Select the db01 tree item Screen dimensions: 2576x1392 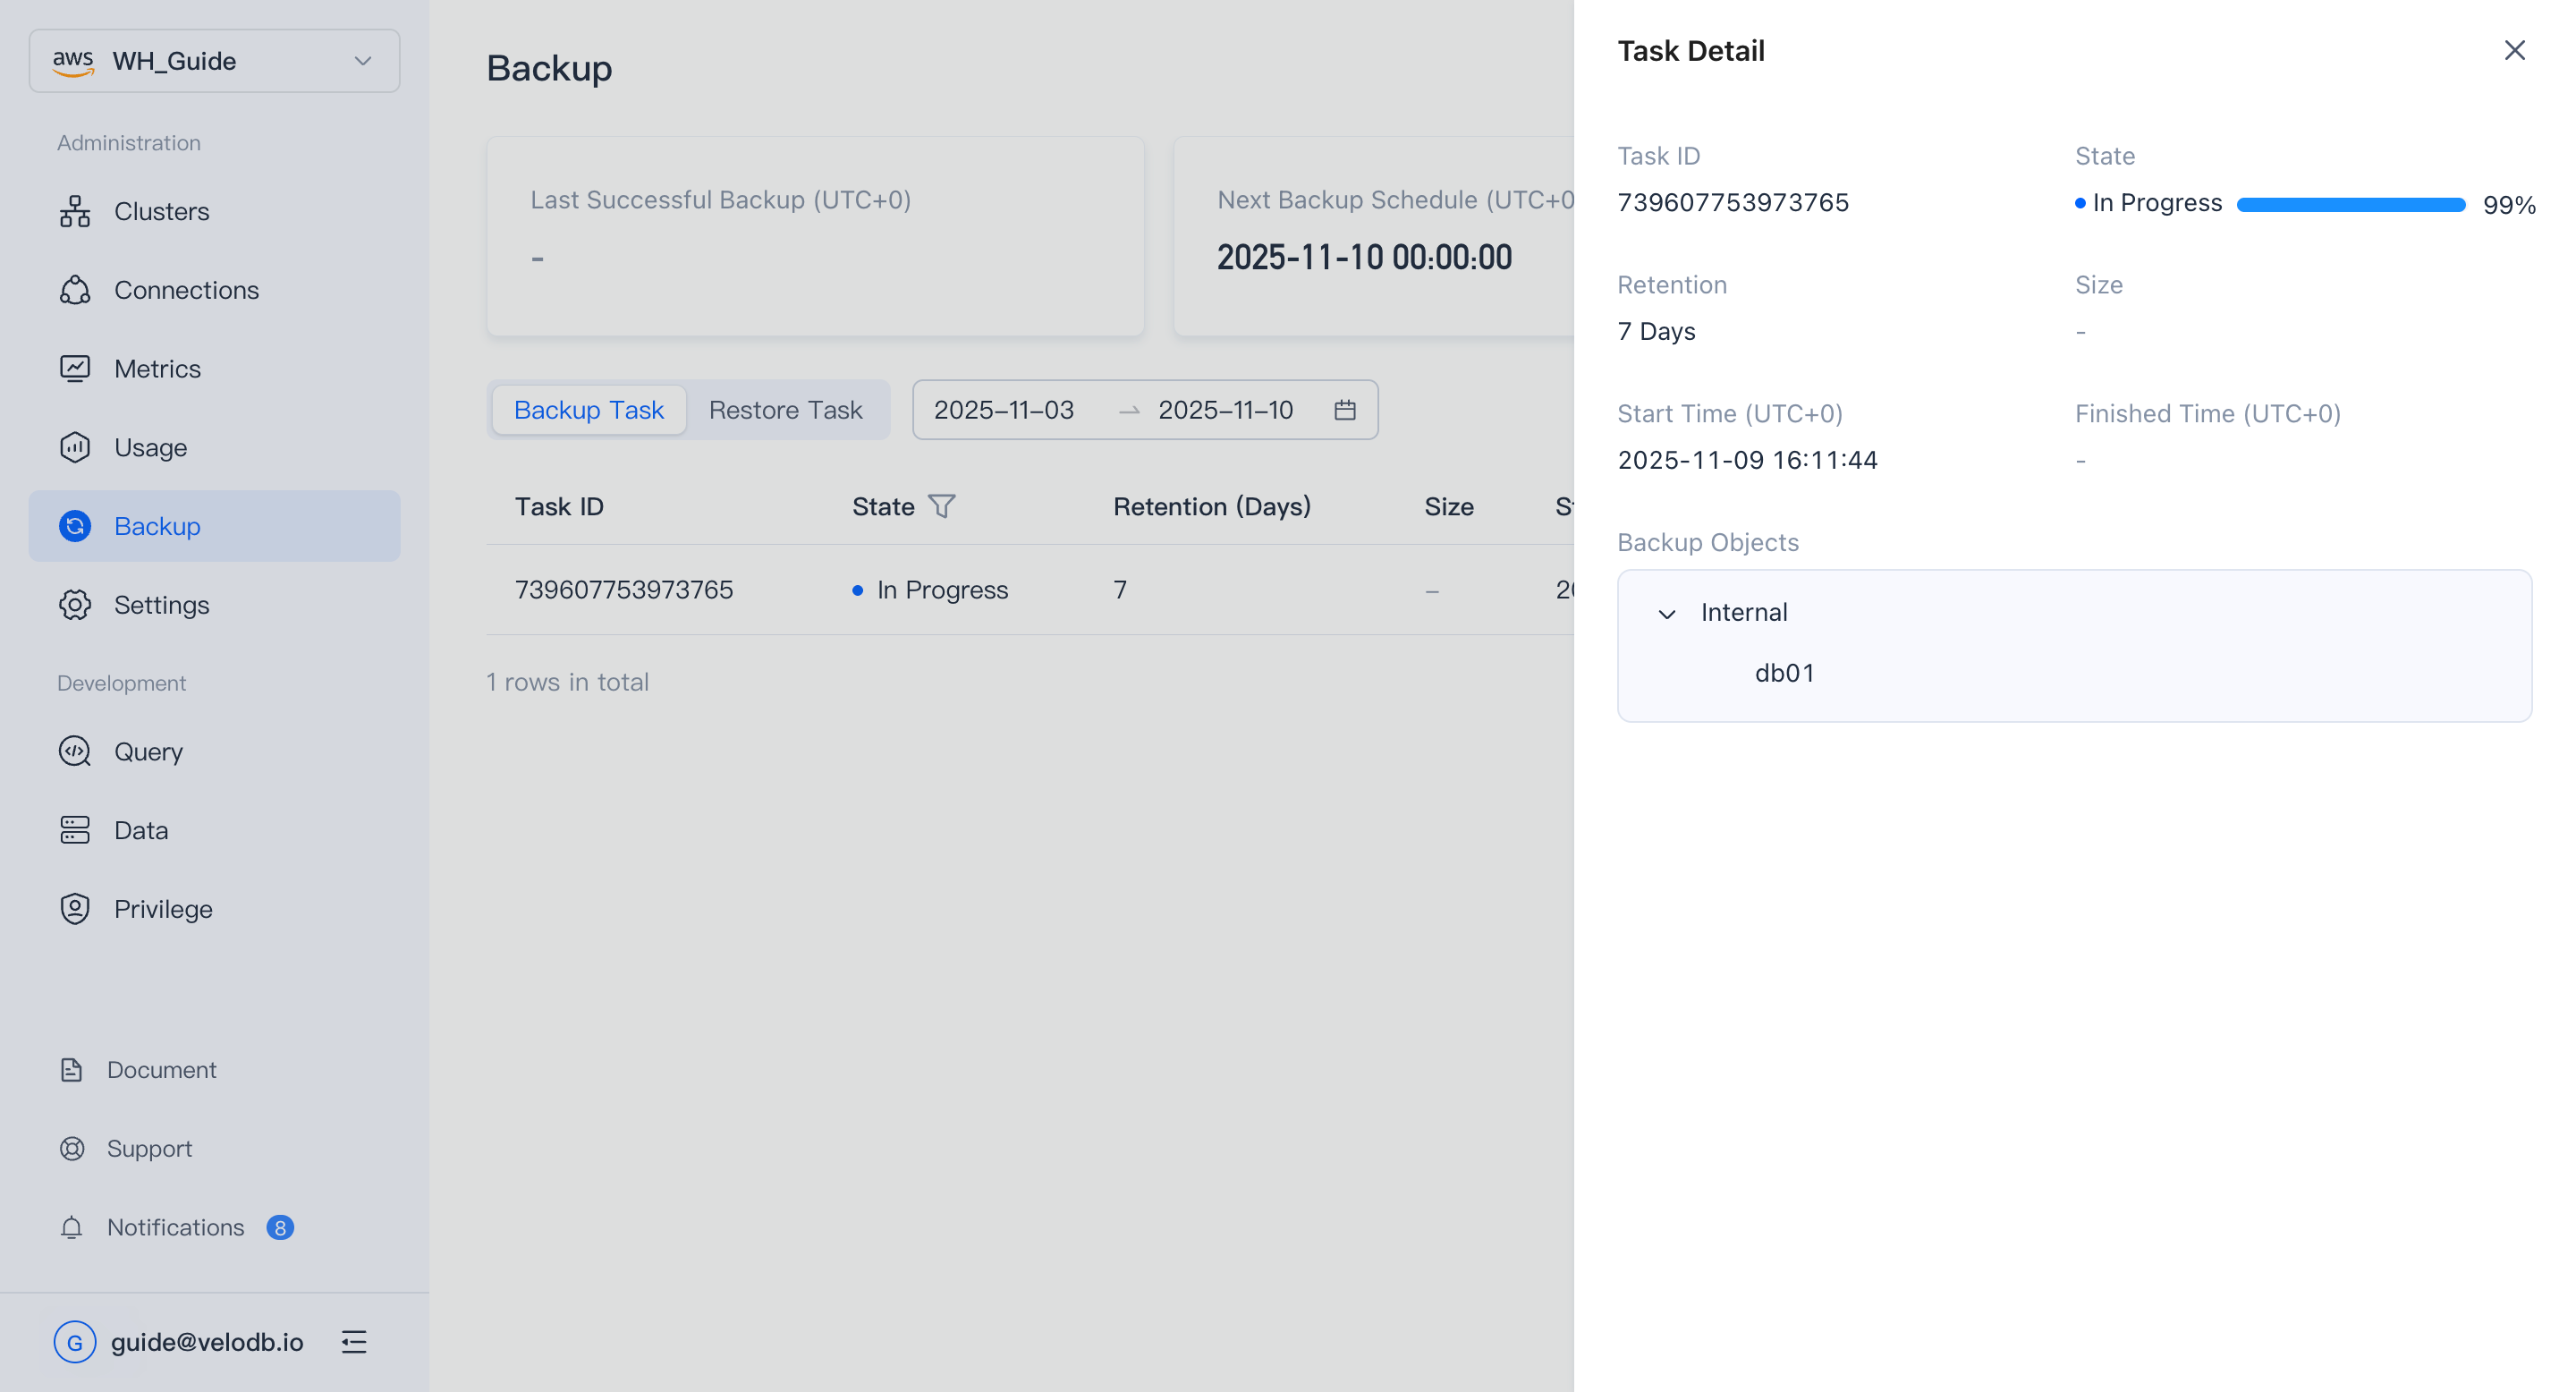[x=1784, y=673]
